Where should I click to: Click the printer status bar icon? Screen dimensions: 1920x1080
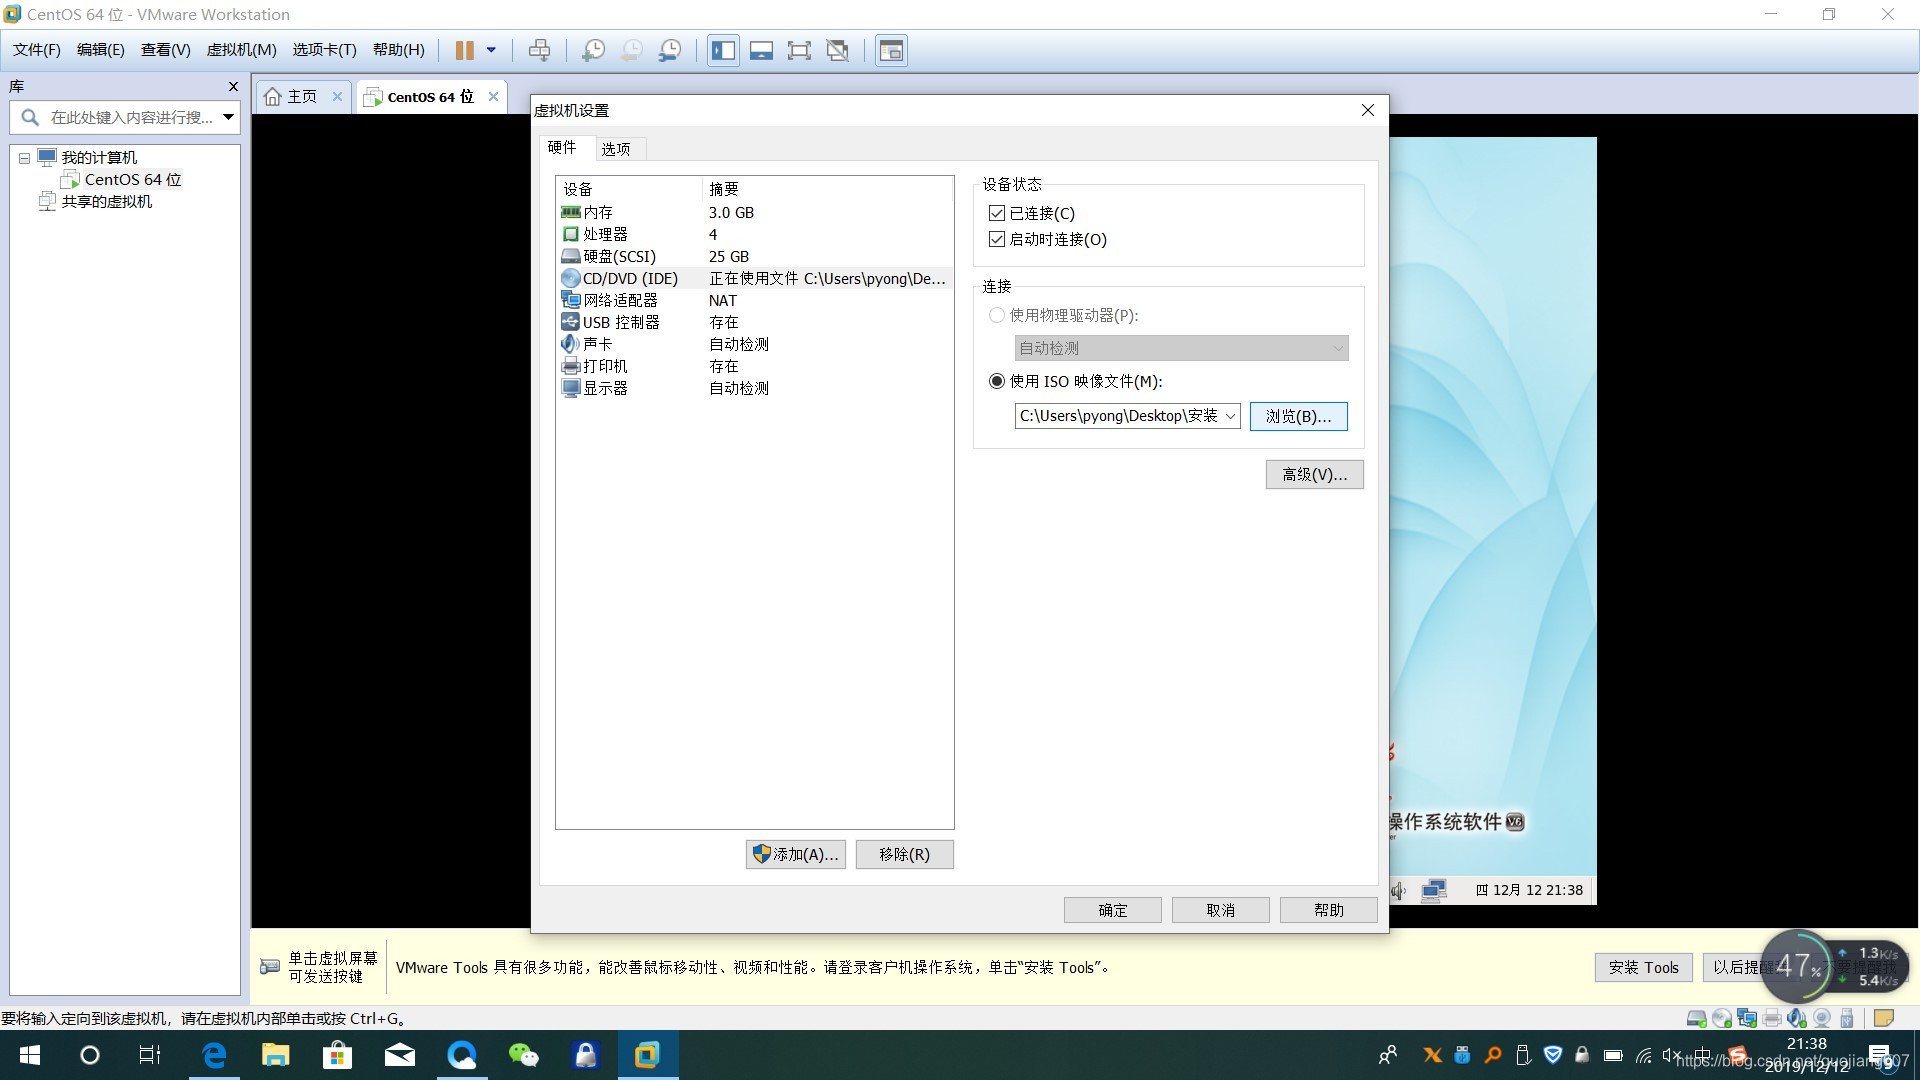(x=1772, y=1018)
